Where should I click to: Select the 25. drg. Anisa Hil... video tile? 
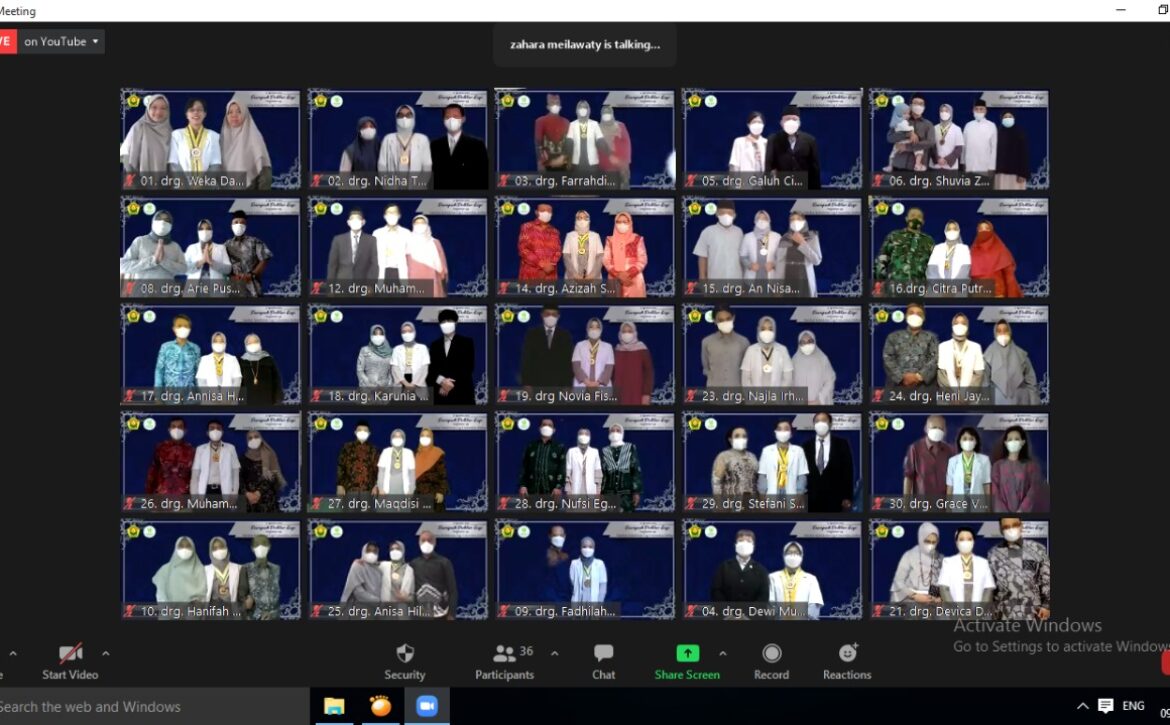[x=398, y=570]
